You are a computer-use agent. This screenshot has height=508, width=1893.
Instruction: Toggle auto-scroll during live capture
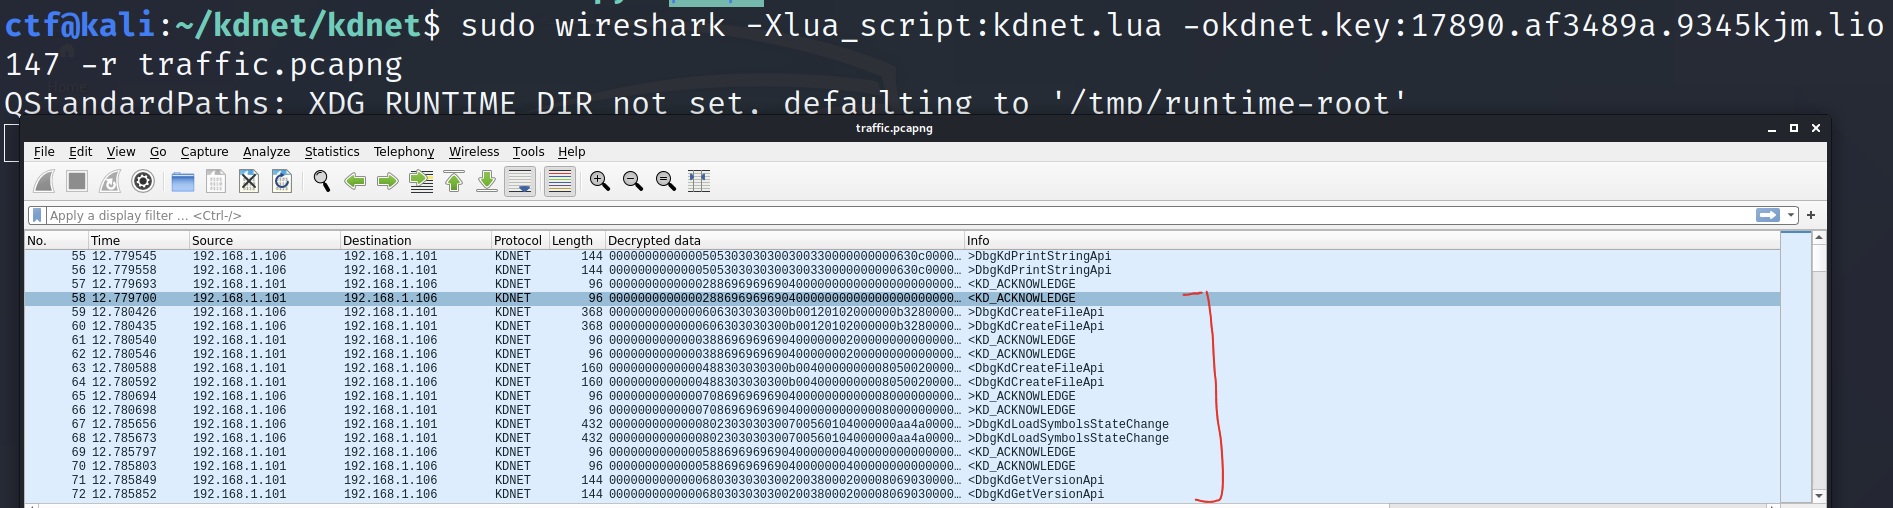[520, 181]
